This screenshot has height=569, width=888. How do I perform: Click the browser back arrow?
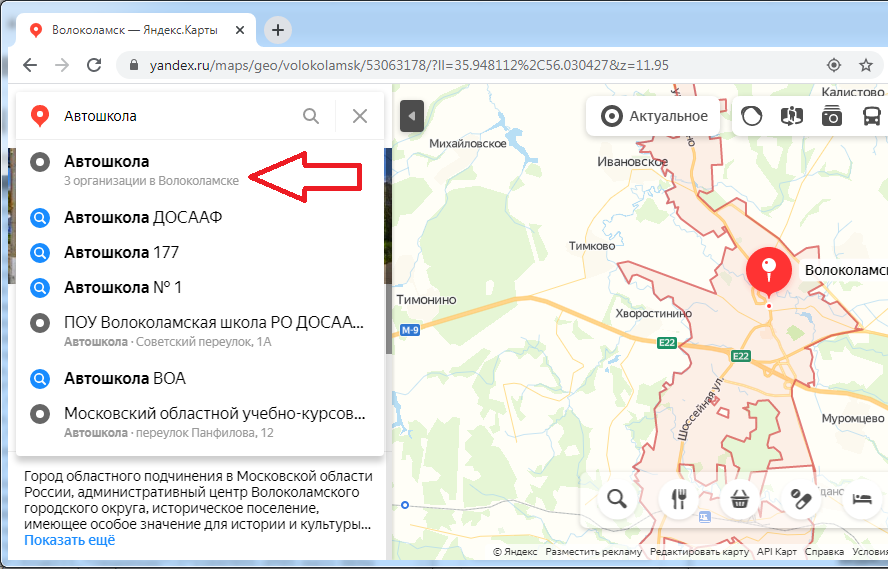pos(30,65)
